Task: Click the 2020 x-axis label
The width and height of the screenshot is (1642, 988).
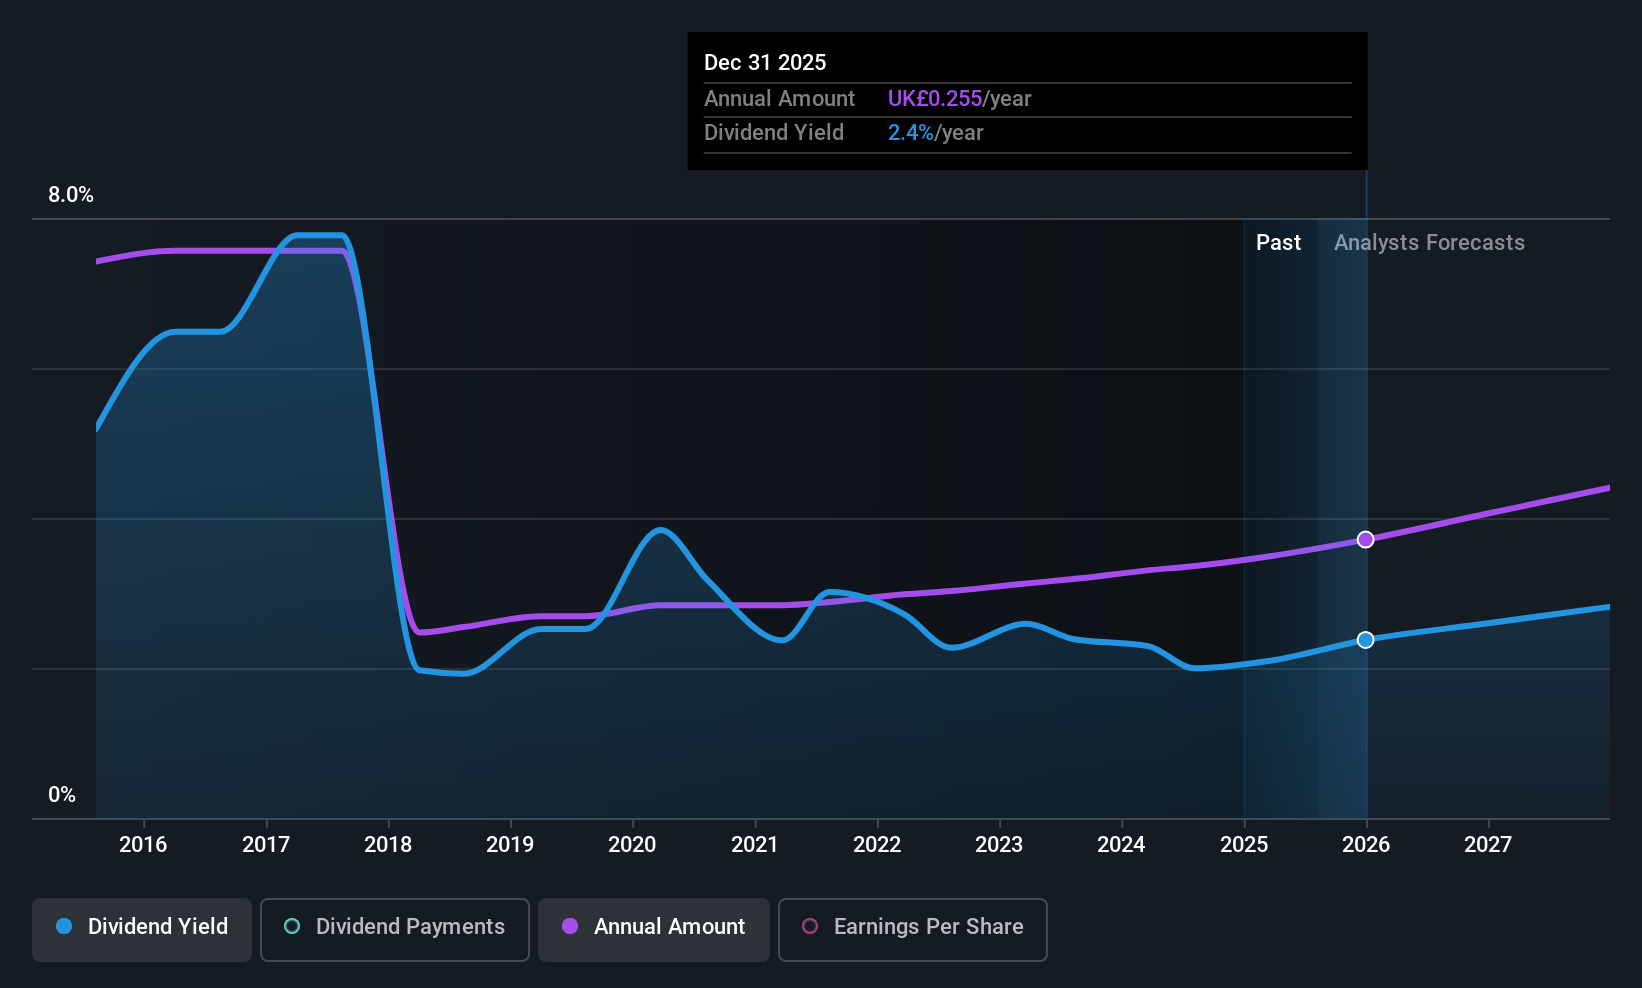Action: [x=632, y=845]
